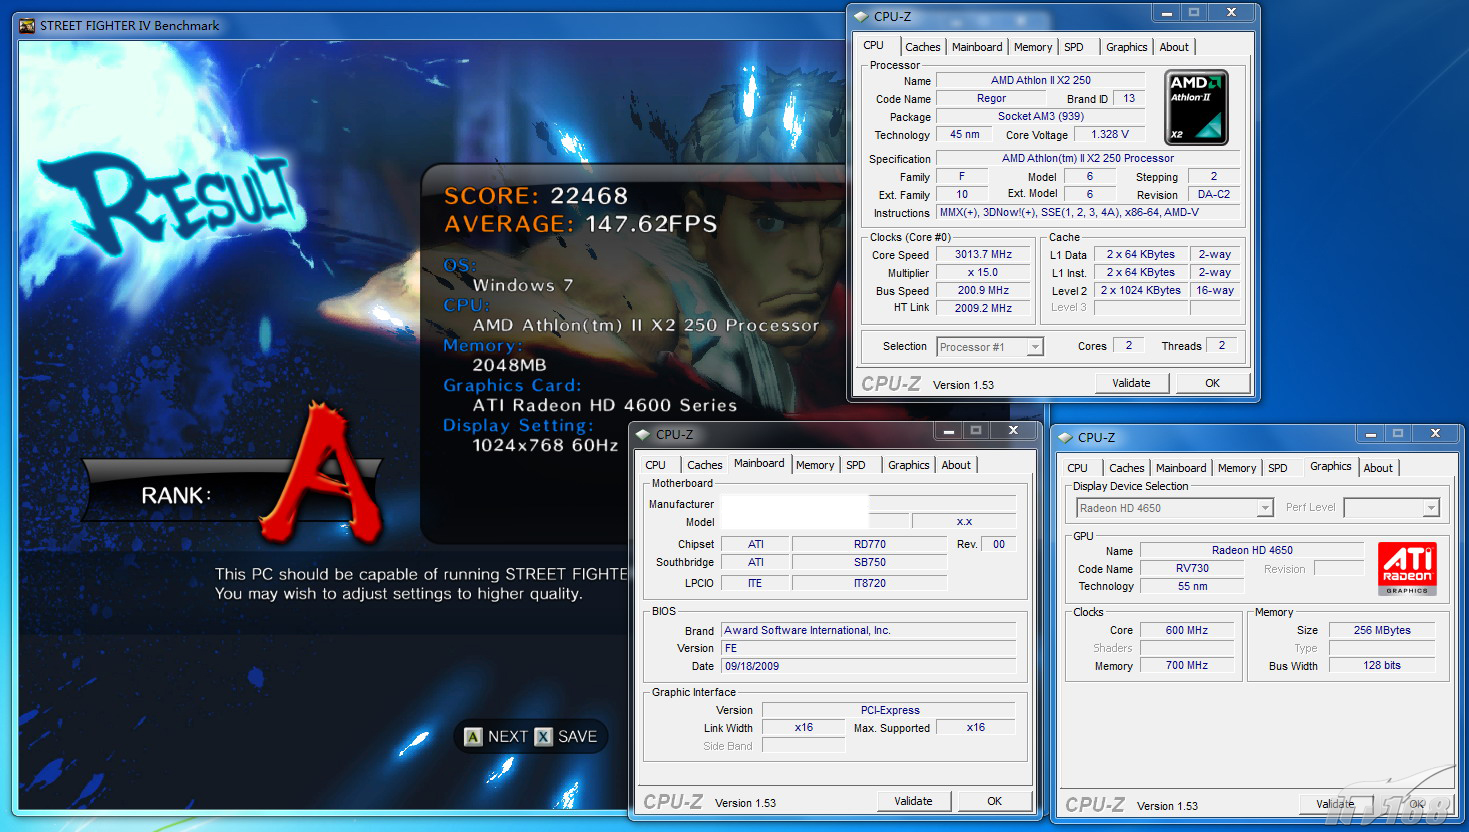Click the CPU-Z title icon in the Mainboard window
Image resolution: width=1469 pixels, height=832 pixels.
tap(643, 434)
